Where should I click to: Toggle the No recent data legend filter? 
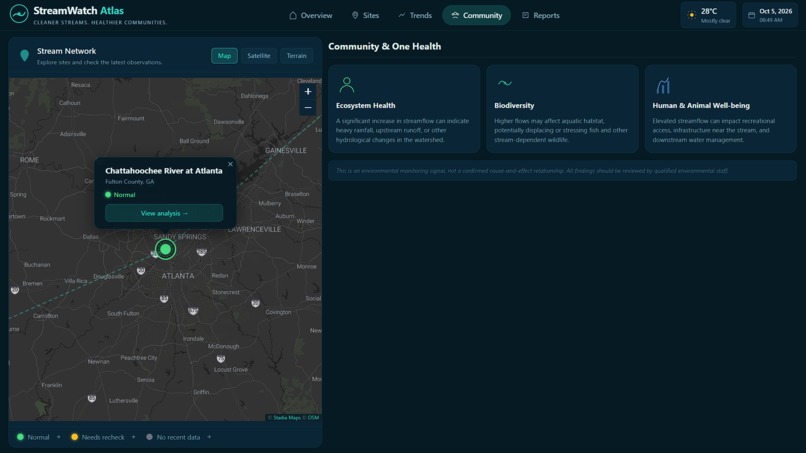point(173,437)
